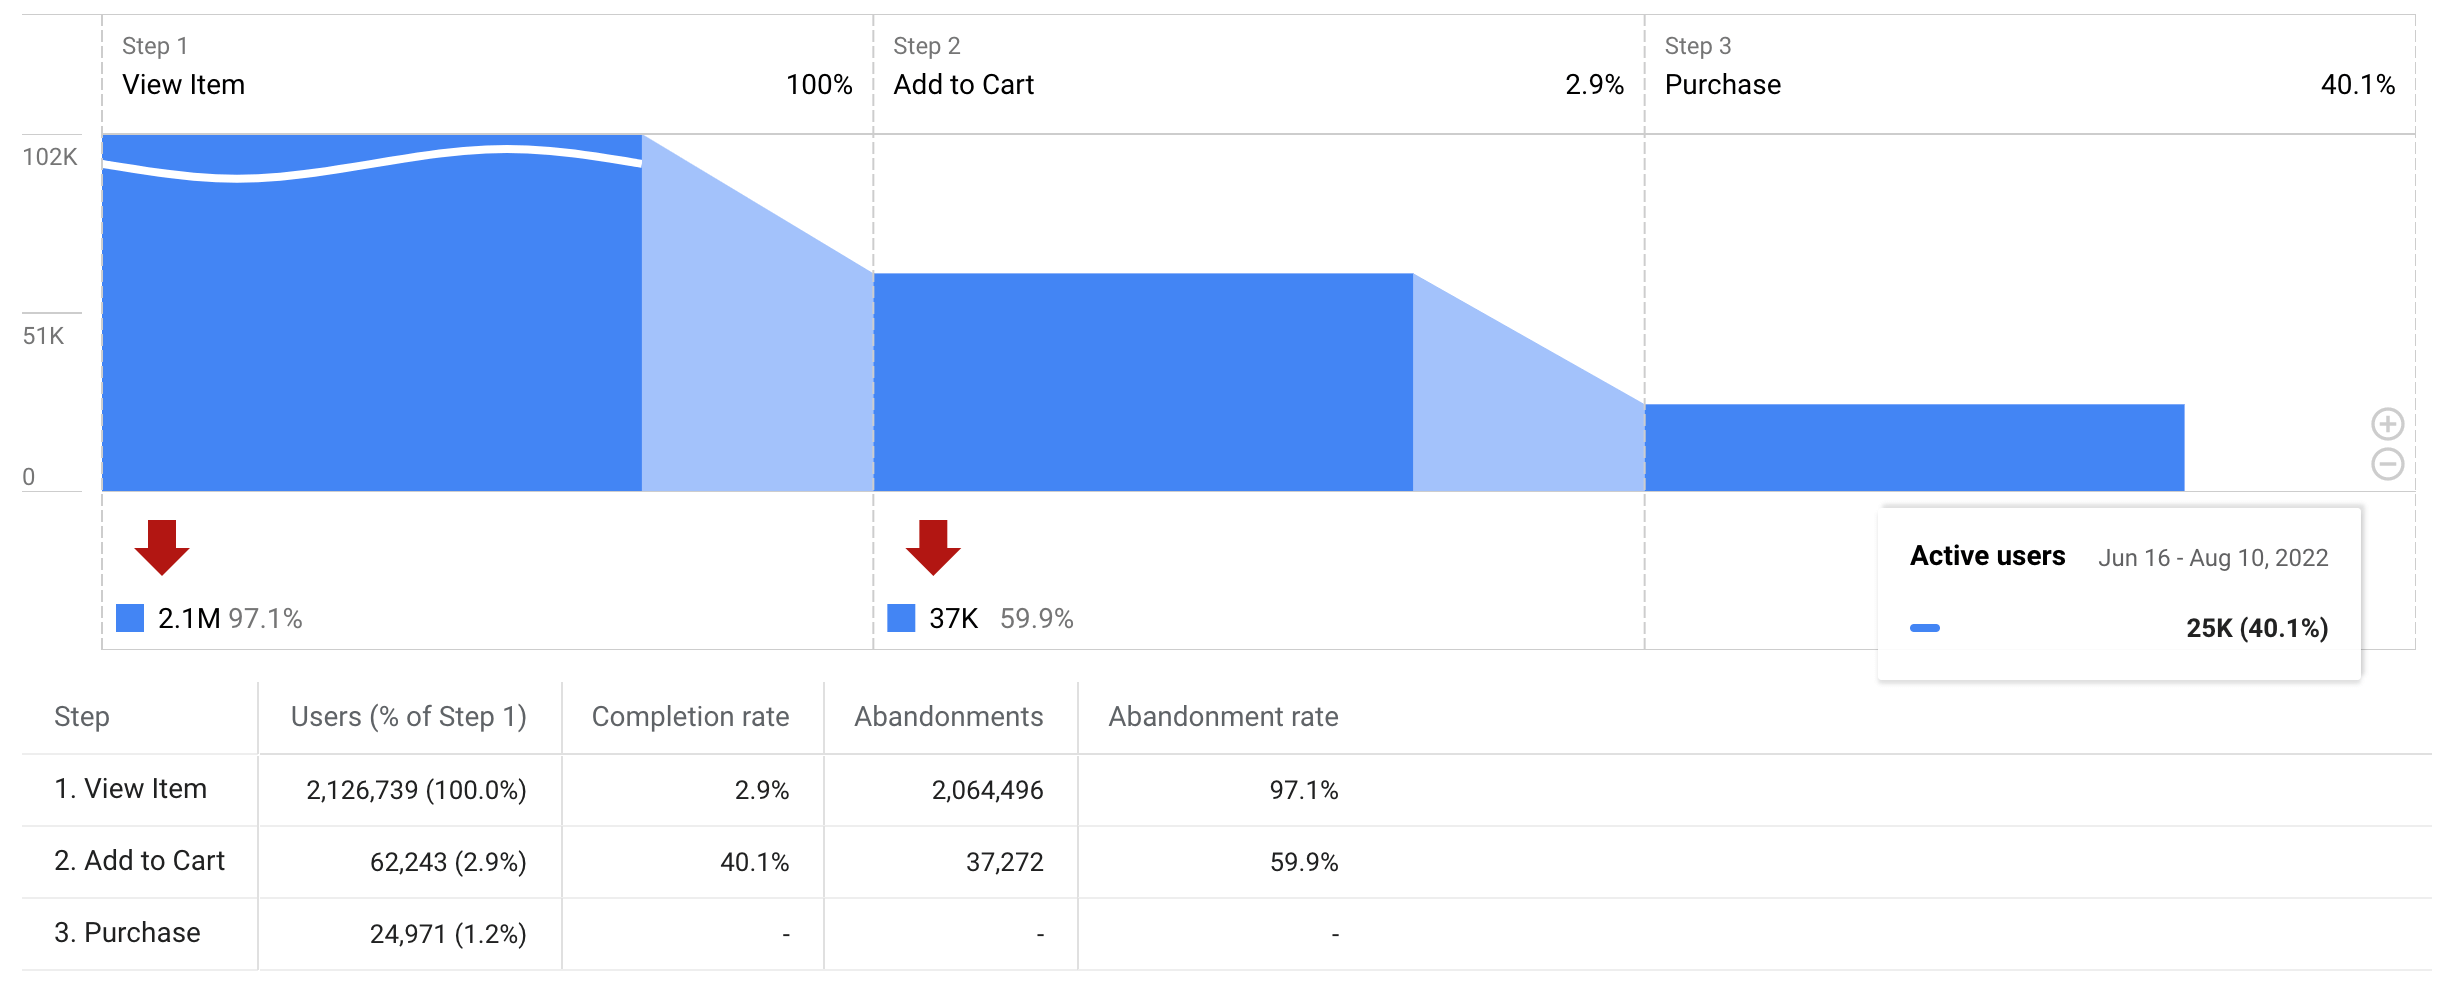Sort by Users (% of Step 1) column
This screenshot has width=2446, height=996.
coord(408,717)
